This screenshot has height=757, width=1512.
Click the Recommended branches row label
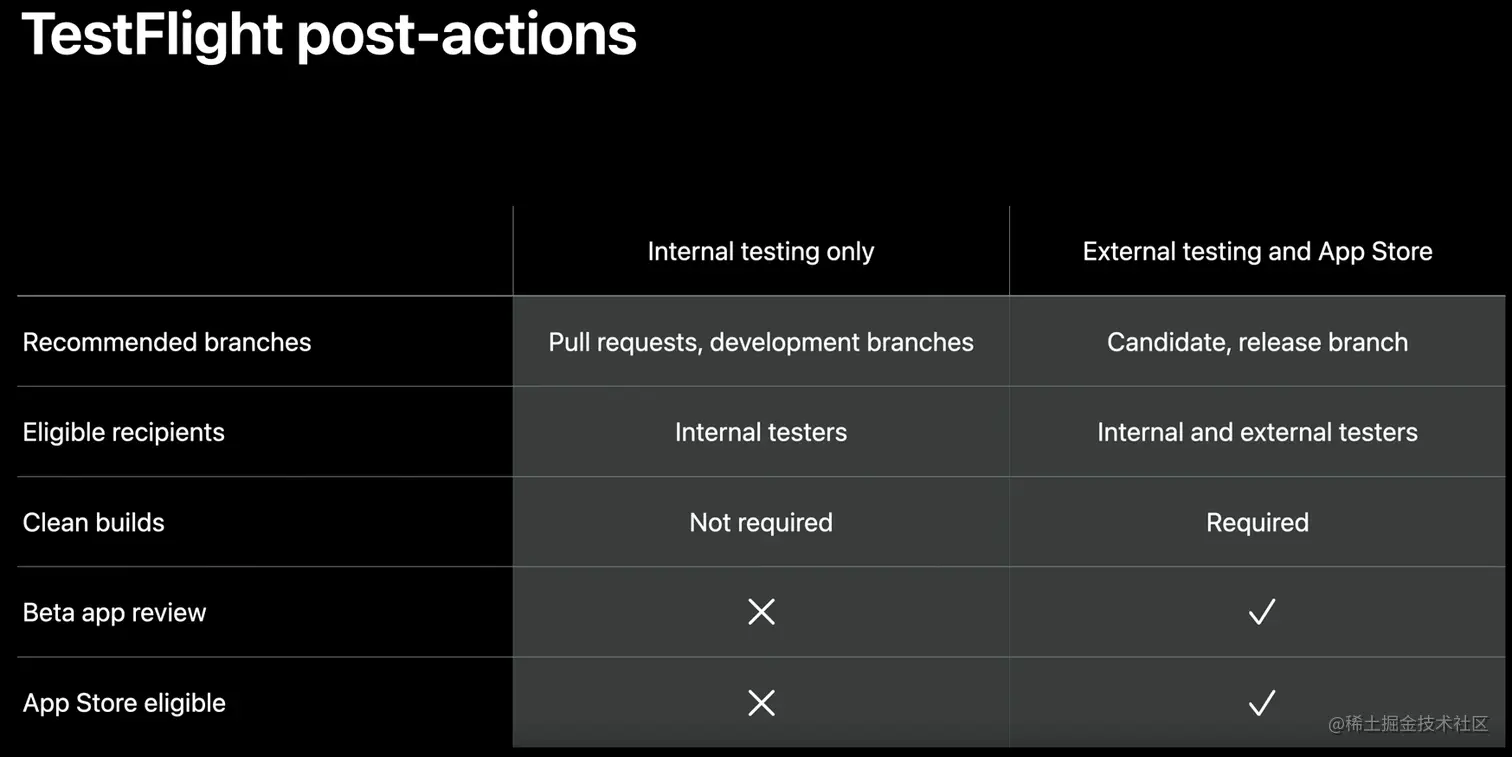pyautogui.click(x=167, y=342)
